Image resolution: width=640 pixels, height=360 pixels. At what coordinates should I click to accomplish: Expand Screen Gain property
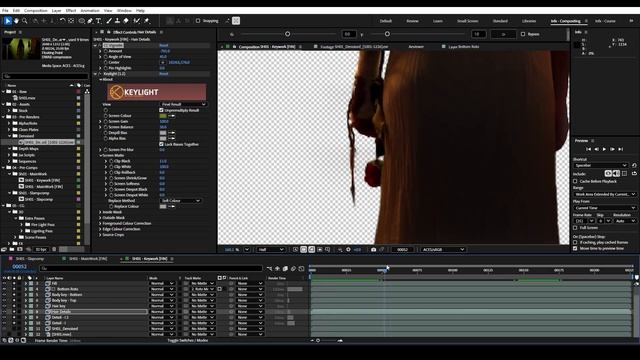click(x=100, y=122)
